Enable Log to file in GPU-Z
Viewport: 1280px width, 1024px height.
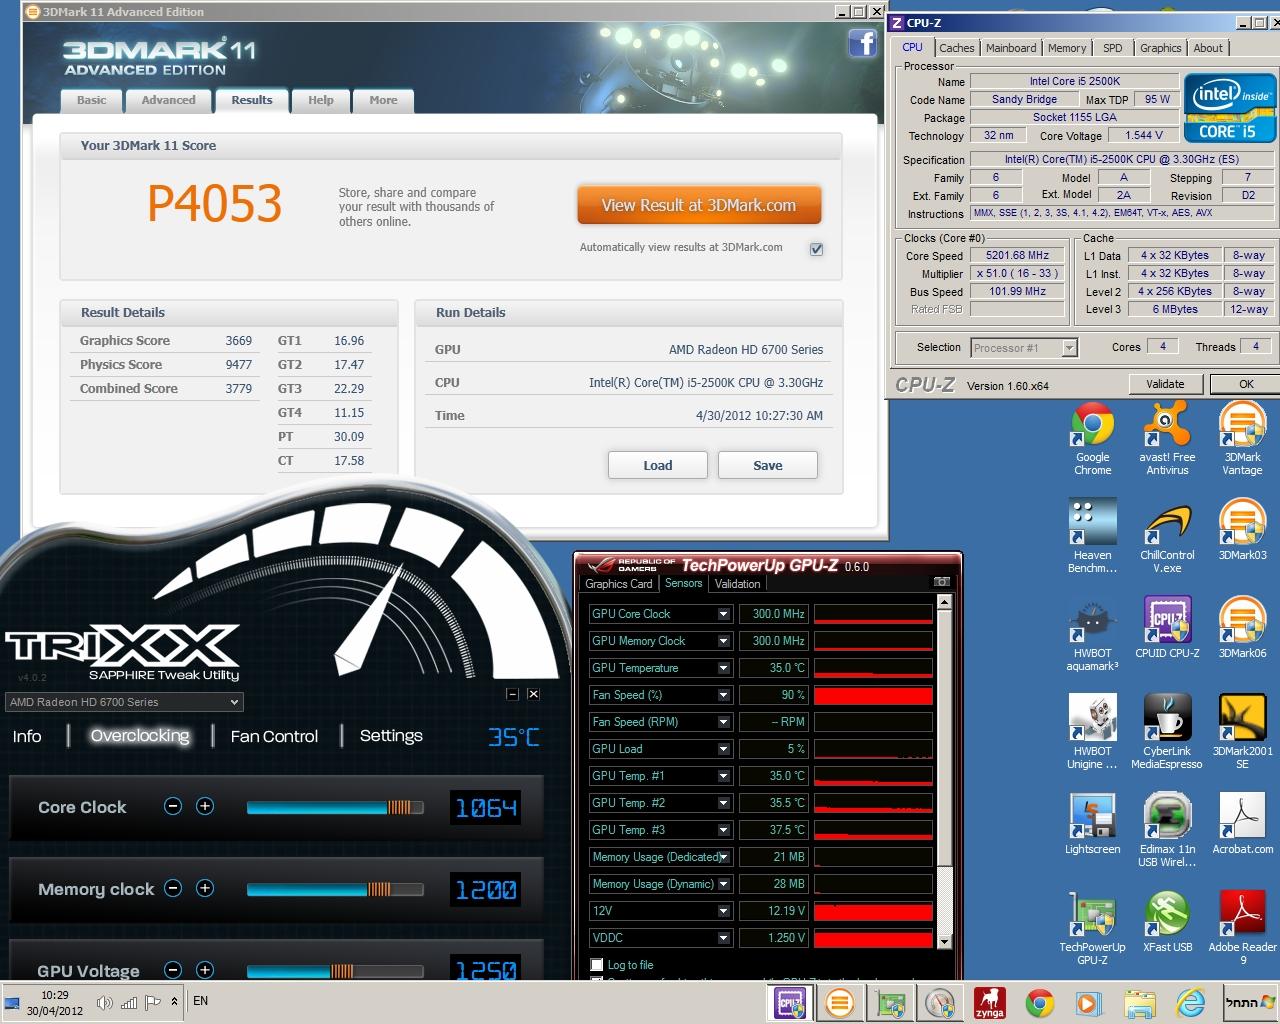point(597,965)
